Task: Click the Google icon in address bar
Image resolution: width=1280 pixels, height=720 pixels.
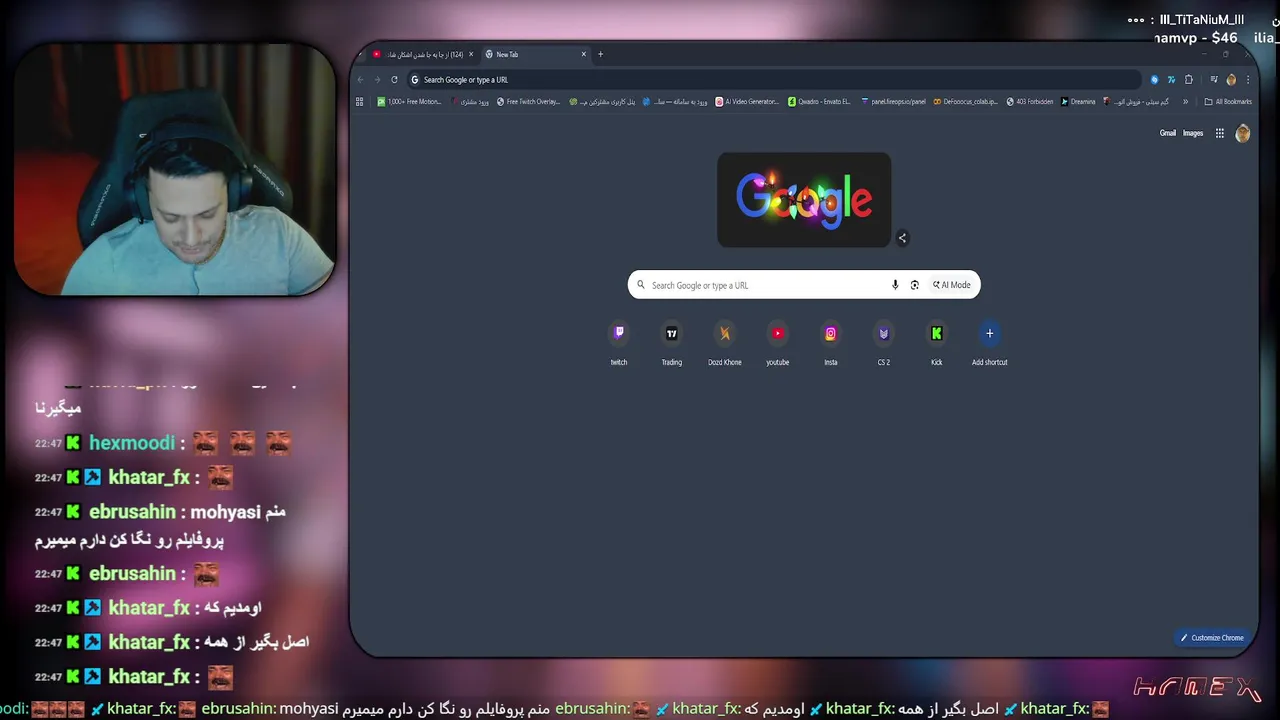Action: coord(415,80)
